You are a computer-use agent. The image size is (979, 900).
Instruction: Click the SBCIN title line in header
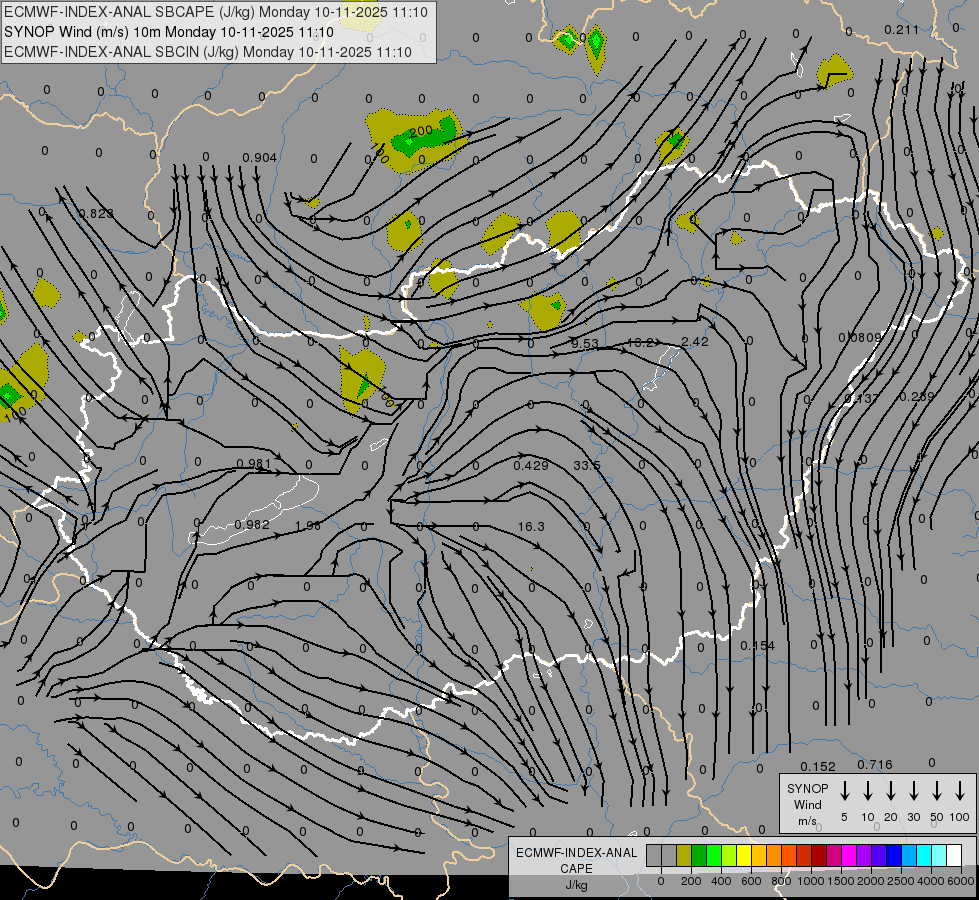click(x=208, y=52)
